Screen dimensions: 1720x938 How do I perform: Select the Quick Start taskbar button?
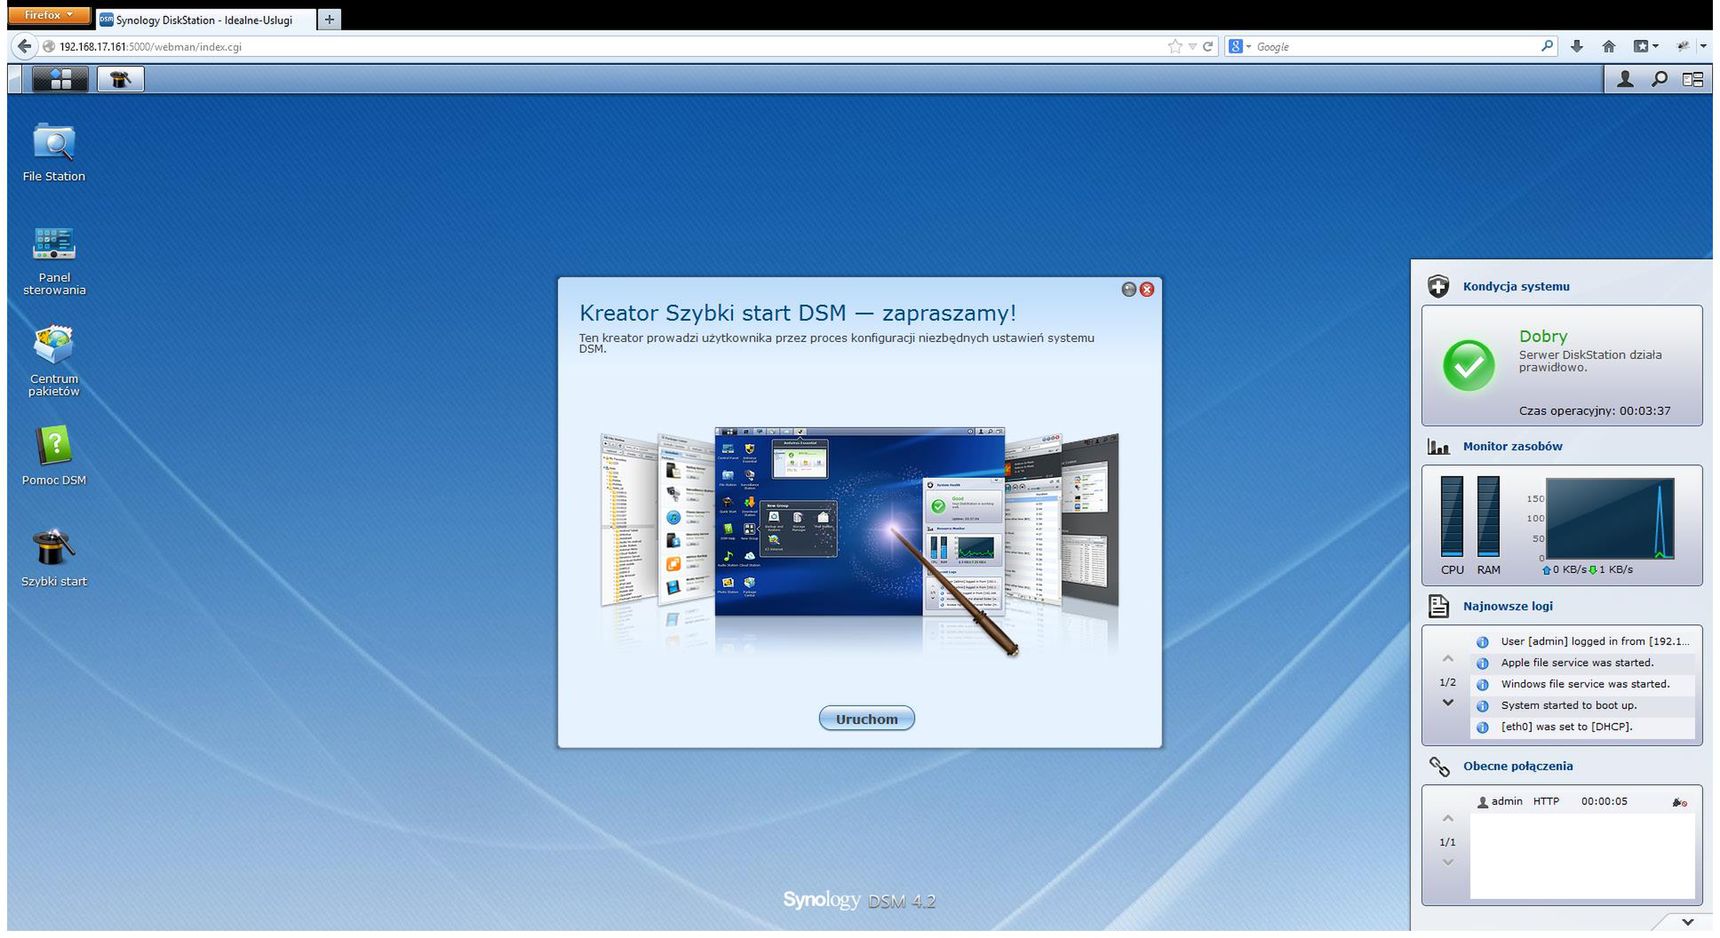pyautogui.click(x=120, y=79)
